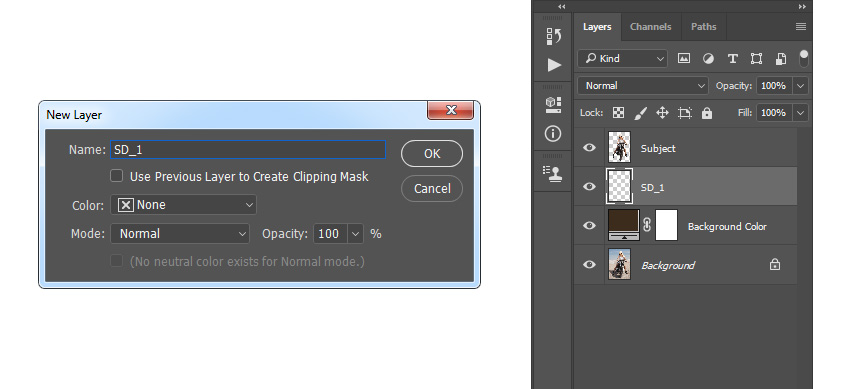This screenshot has width=850, height=389.
Task: Select the SD_1 layer name
Action: [x=652, y=187]
